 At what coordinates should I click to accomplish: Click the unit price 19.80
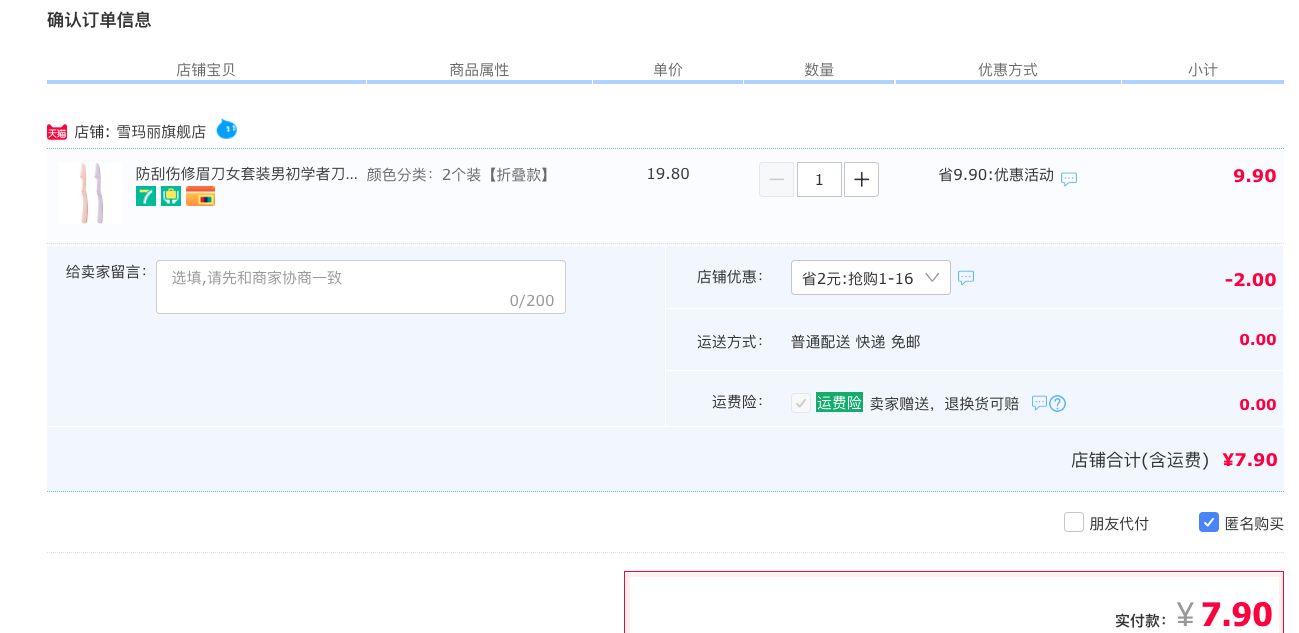click(668, 174)
